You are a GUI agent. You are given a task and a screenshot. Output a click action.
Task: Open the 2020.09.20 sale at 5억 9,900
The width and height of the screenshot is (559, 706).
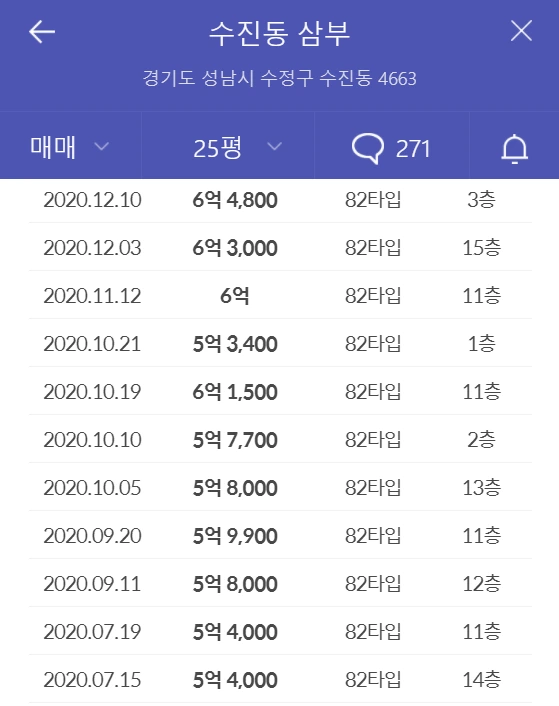point(280,535)
